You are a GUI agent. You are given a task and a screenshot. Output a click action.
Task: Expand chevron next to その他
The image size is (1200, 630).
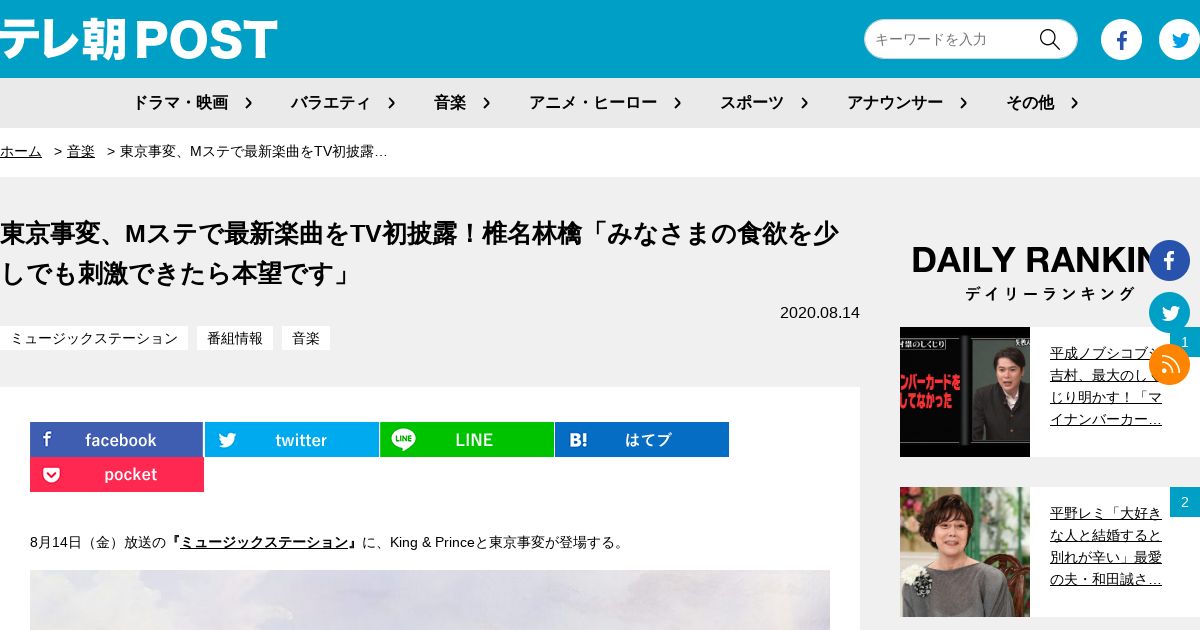(1074, 102)
